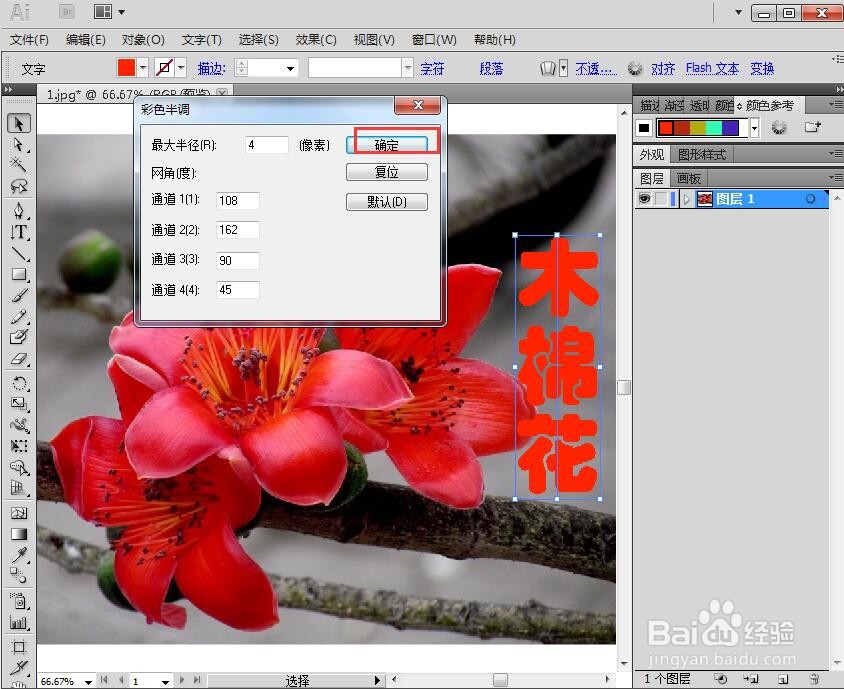The width and height of the screenshot is (844, 689).
Task: Select the Selection (black arrow) tool
Action: pyautogui.click(x=19, y=123)
